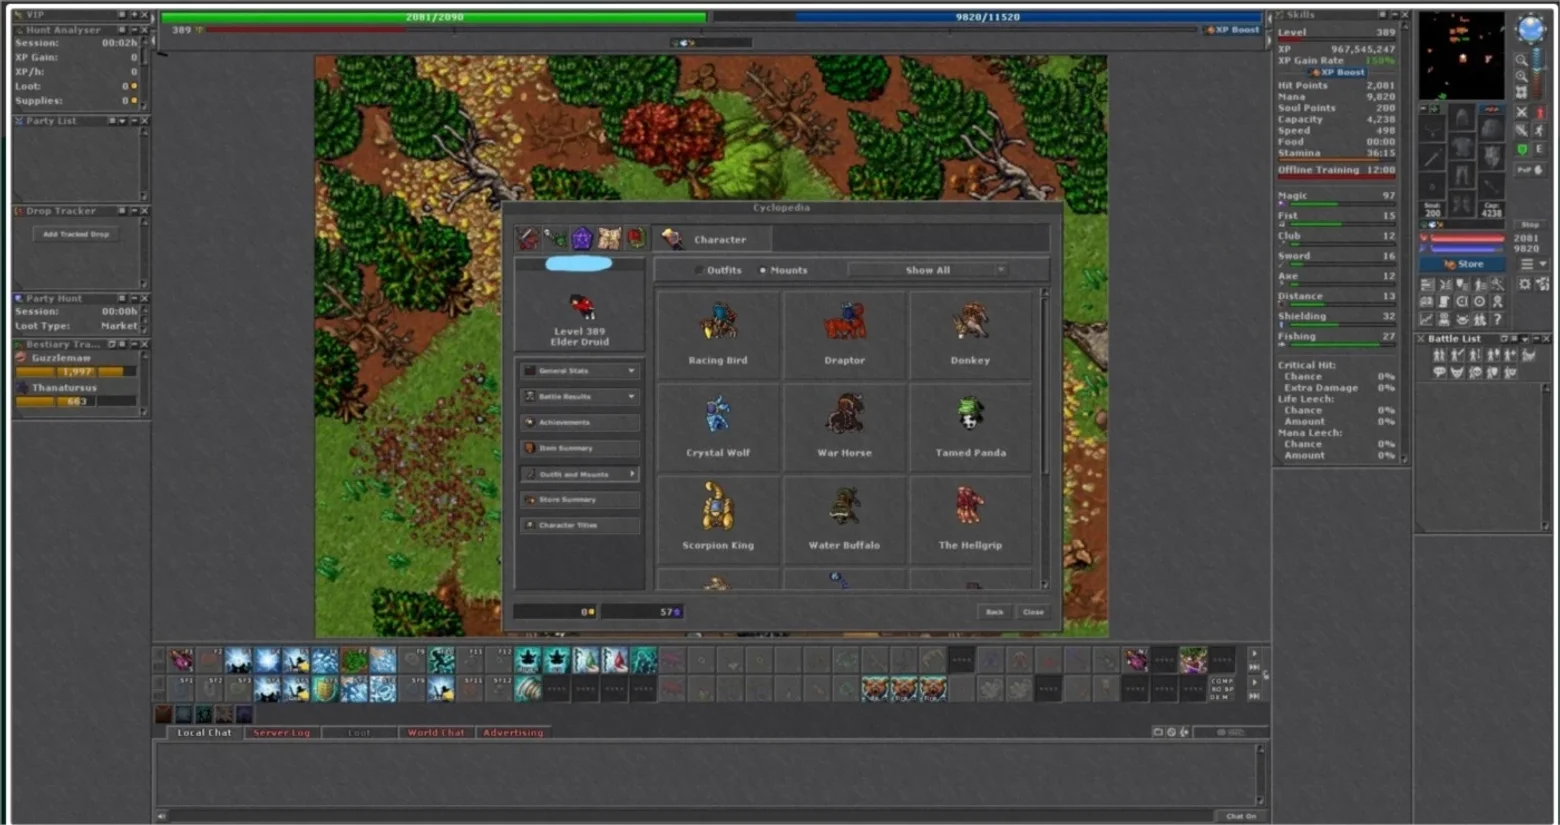Click the XP Boost button in Skills
The image size is (1560, 825).
click(1338, 72)
